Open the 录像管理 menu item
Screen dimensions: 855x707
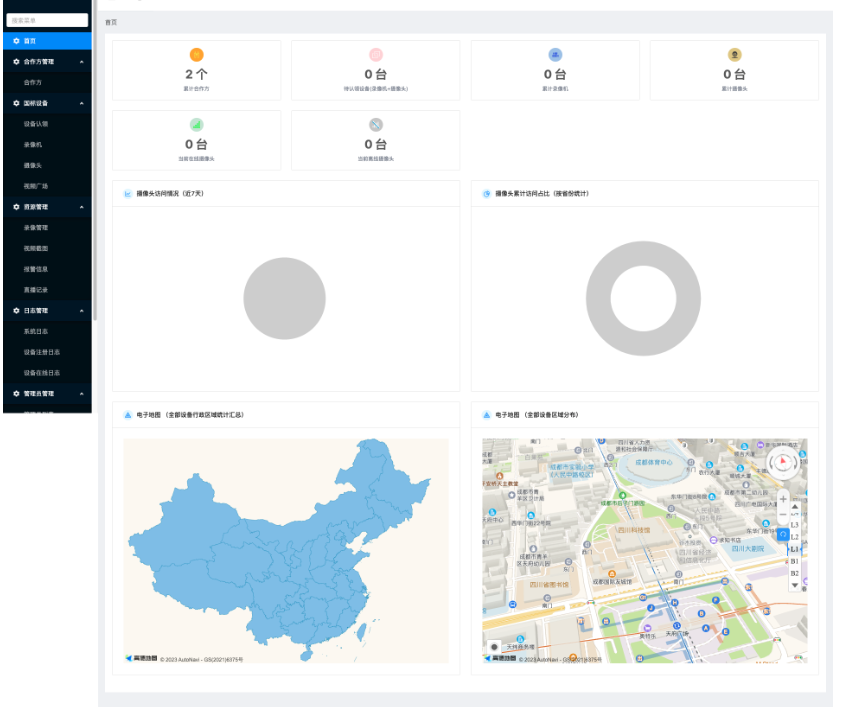(x=36, y=228)
